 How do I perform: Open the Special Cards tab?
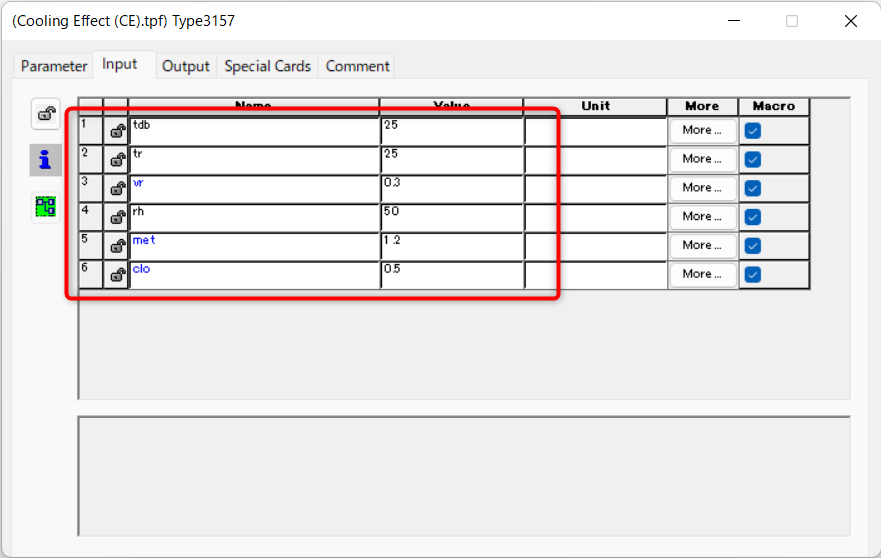click(x=267, y=66)
